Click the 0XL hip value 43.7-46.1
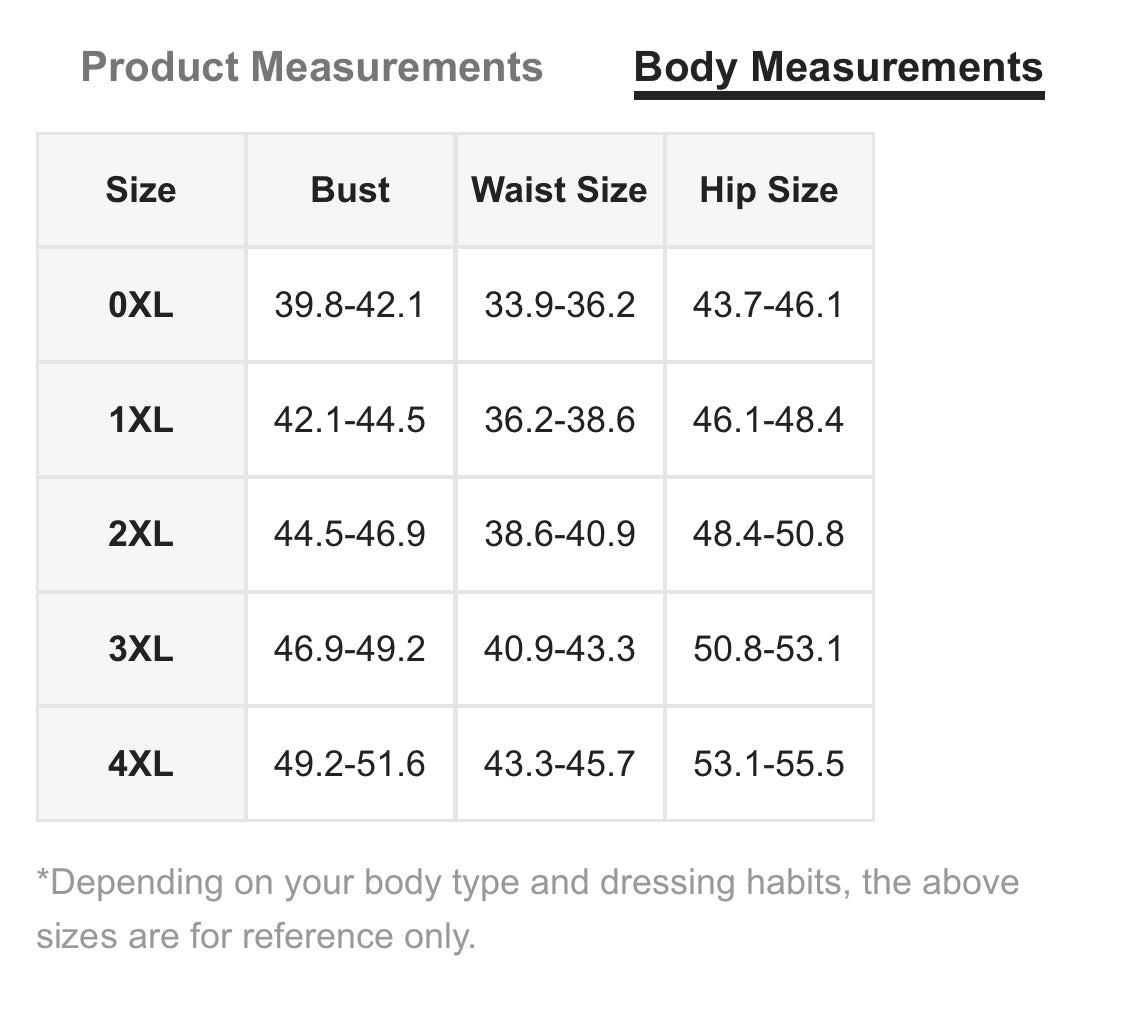 coord(768,305)
